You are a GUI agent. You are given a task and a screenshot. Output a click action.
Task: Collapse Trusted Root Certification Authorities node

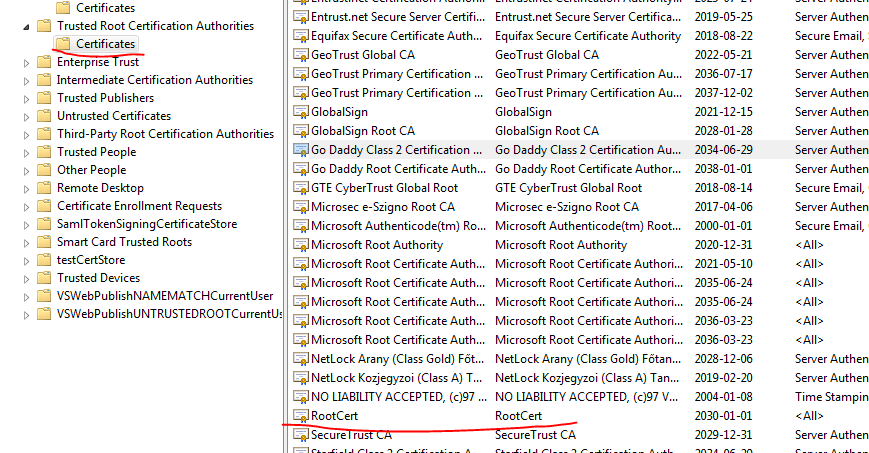[26, 26]
